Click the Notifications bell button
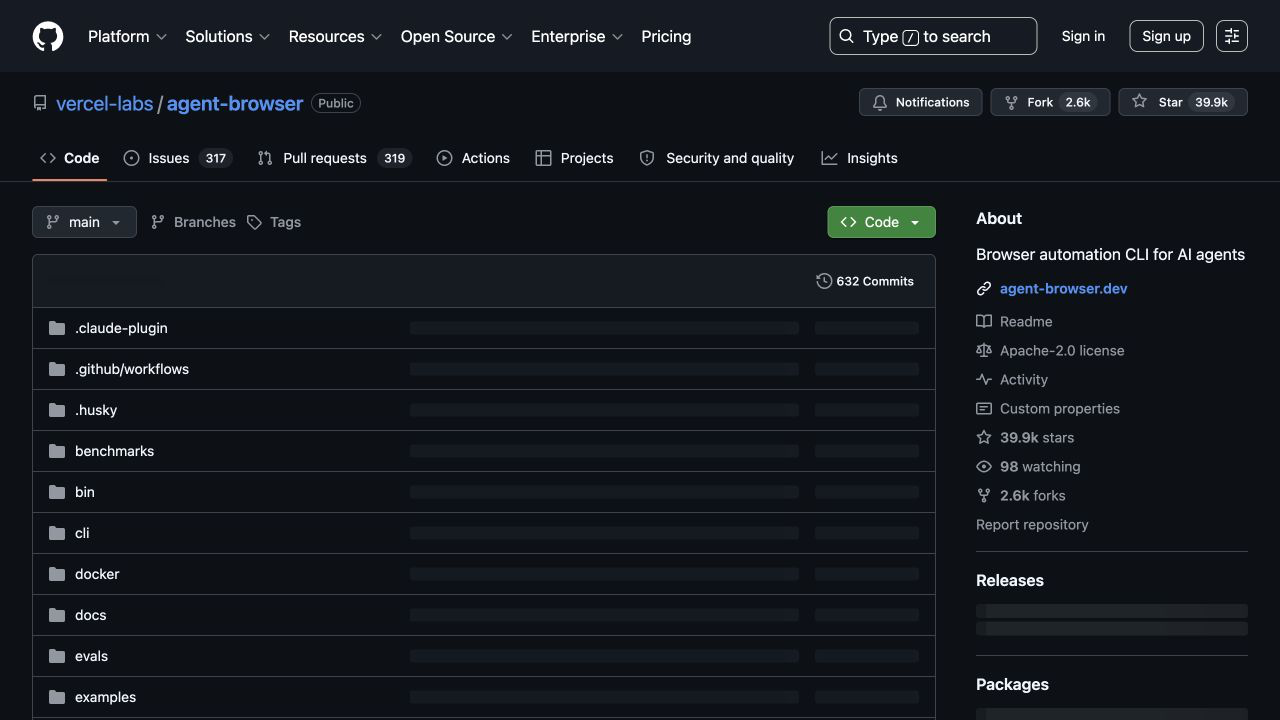1280x720 pixels. pyautogui.click(x=920, y=102)
